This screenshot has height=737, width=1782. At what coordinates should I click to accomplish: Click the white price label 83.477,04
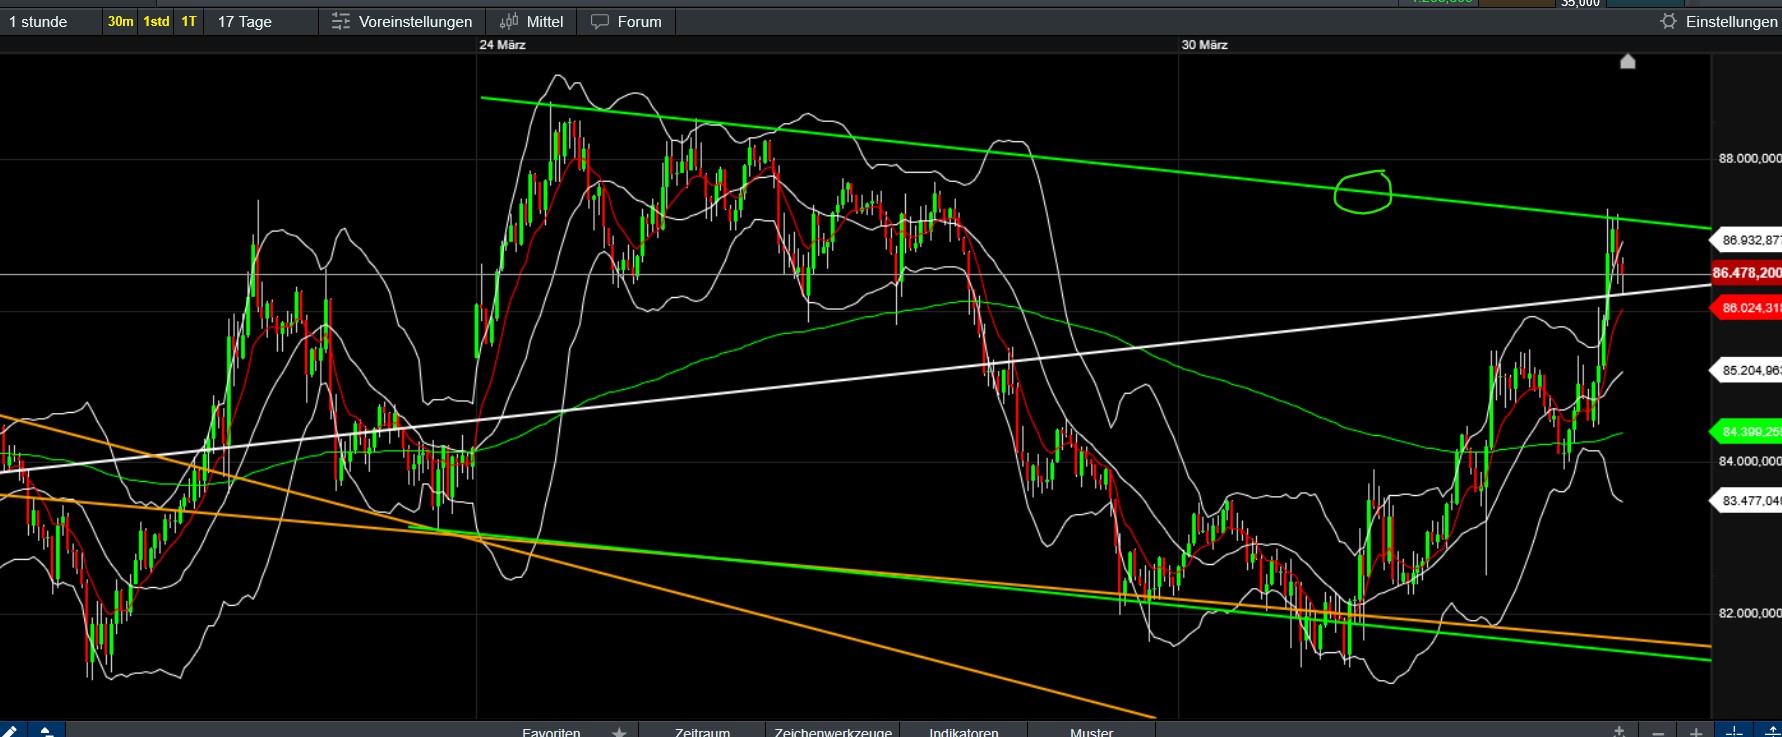pos(1748,500)
